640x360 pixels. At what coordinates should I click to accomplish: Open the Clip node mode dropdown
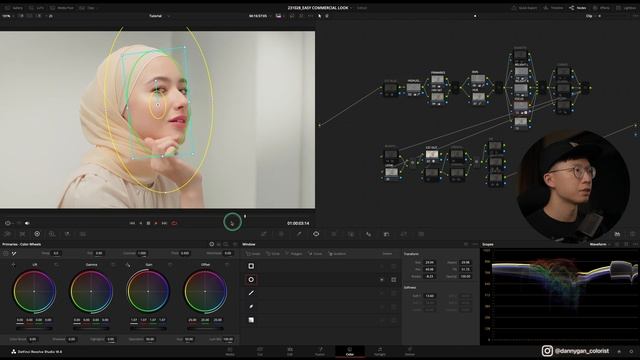point(592,16)
